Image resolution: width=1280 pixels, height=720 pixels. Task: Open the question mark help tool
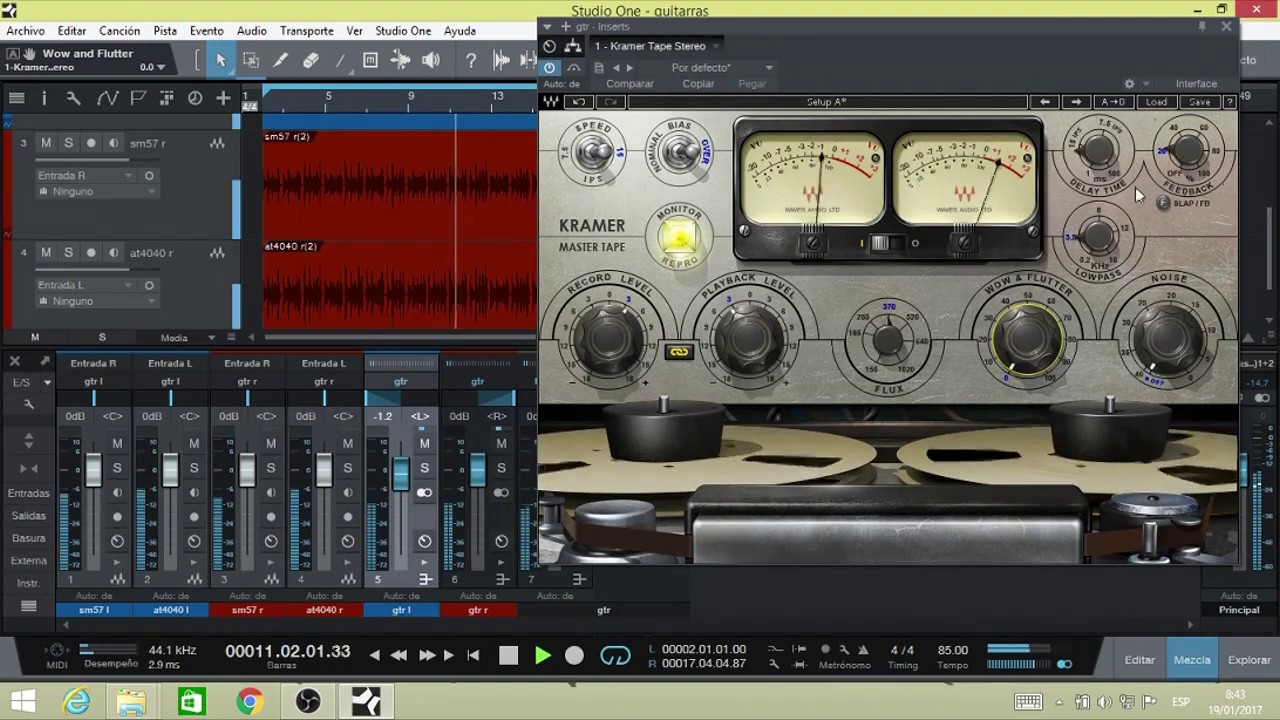point(471,61)
